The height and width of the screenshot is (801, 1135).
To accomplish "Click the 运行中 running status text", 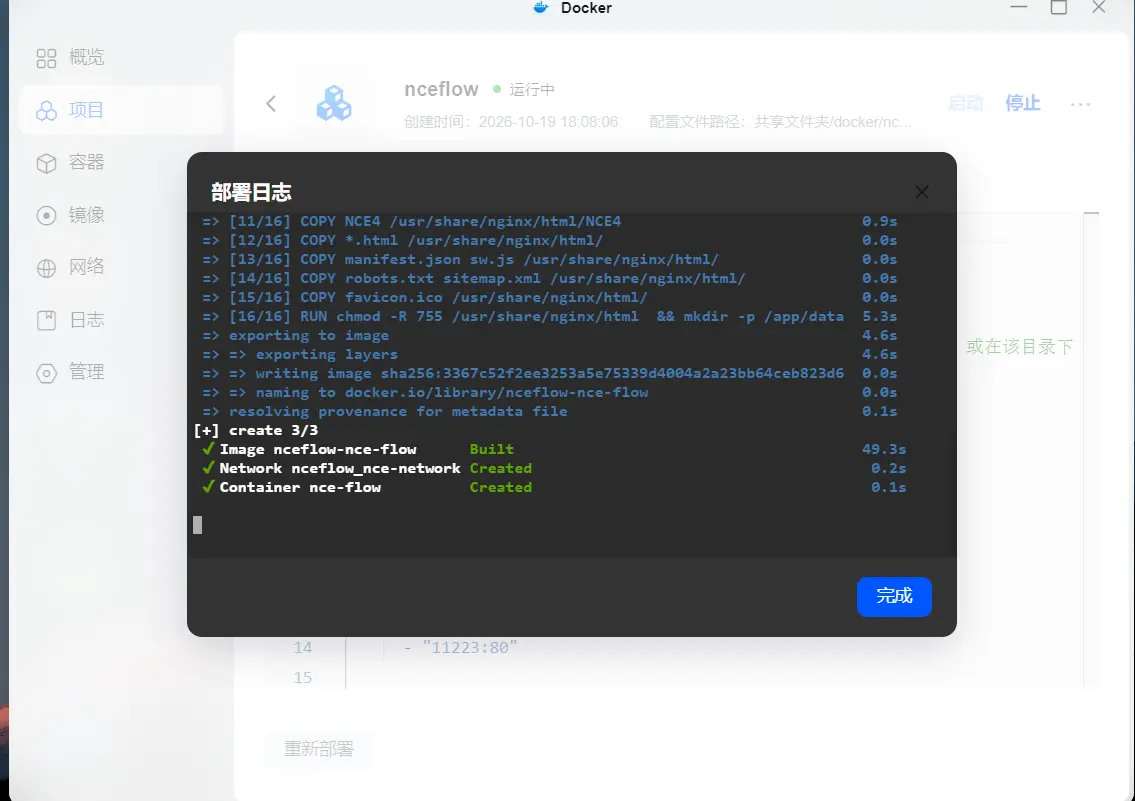I will (x=532, y=89).
